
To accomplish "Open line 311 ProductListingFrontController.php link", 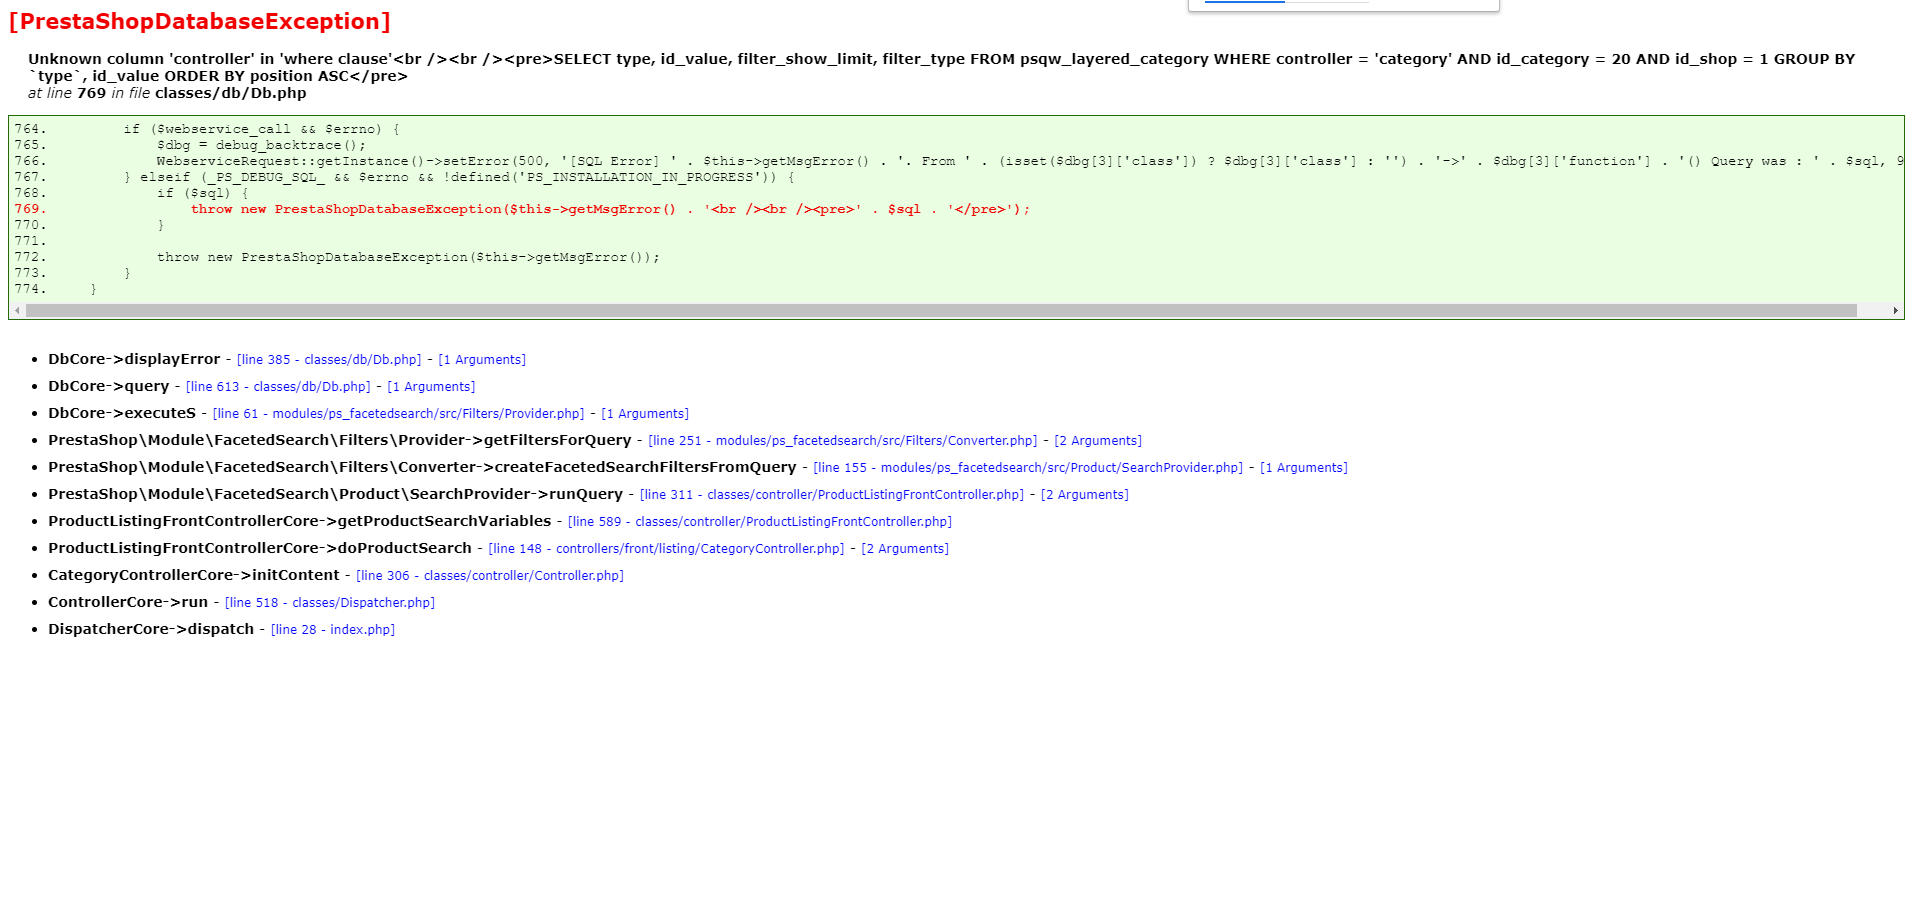I will coord(832,495).
